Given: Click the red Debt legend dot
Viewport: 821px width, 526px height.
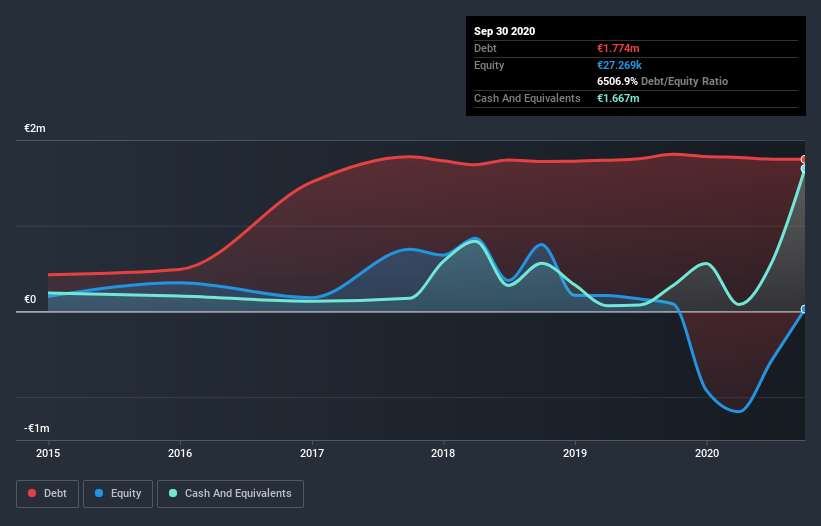Looking at the screenshot, I should click(32, 493).
